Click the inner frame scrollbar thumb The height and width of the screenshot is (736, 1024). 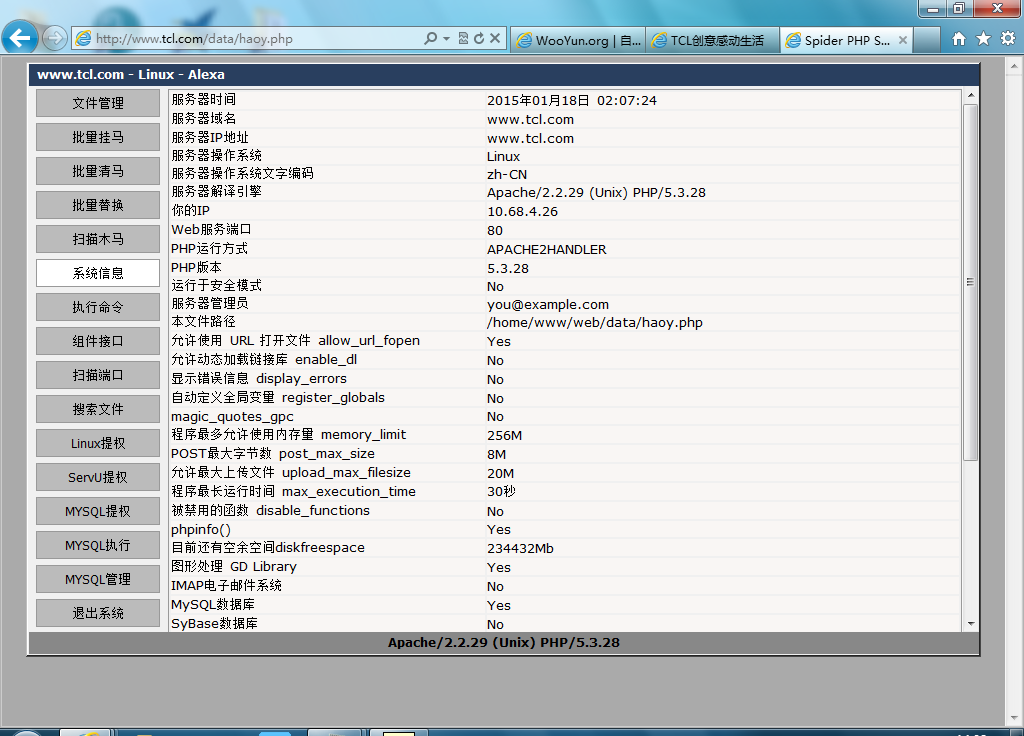point(971,282)
